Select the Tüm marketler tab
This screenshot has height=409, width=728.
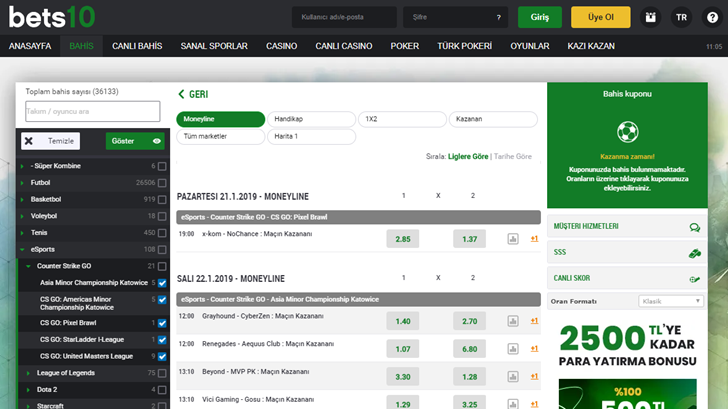[221, 136]
